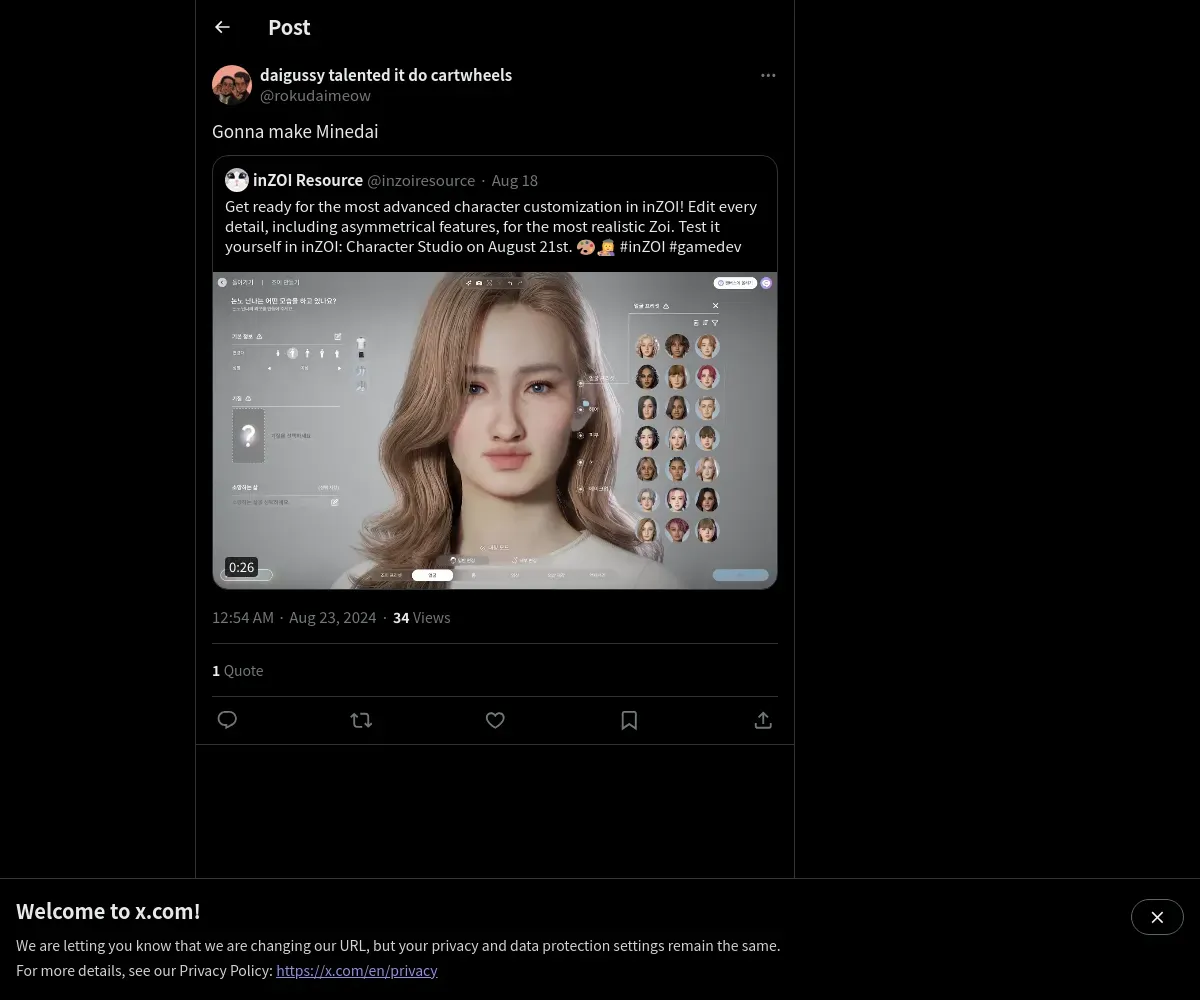Click the Welcome to x.com! heading

pyautogui.click(x=108, y=911)
